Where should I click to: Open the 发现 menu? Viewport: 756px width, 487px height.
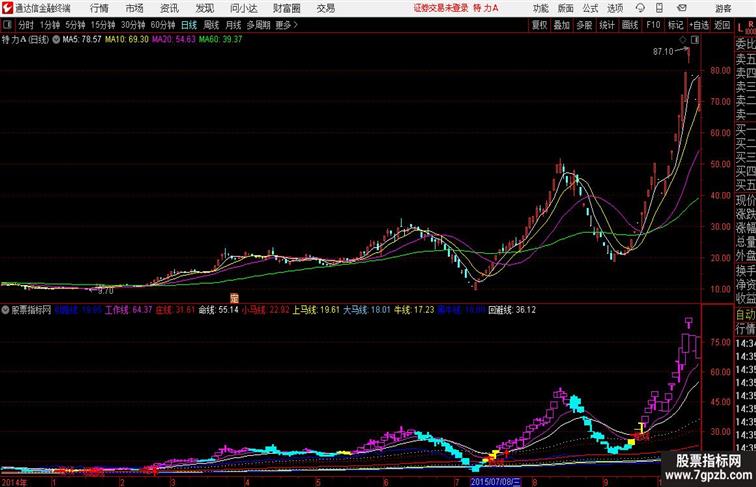coord(204,8)
